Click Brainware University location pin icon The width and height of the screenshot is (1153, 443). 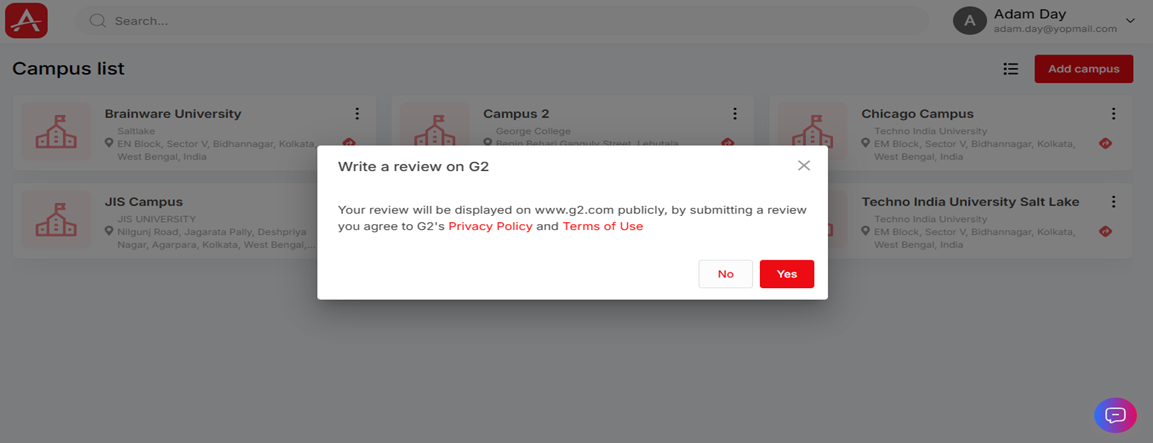(110, 143)
